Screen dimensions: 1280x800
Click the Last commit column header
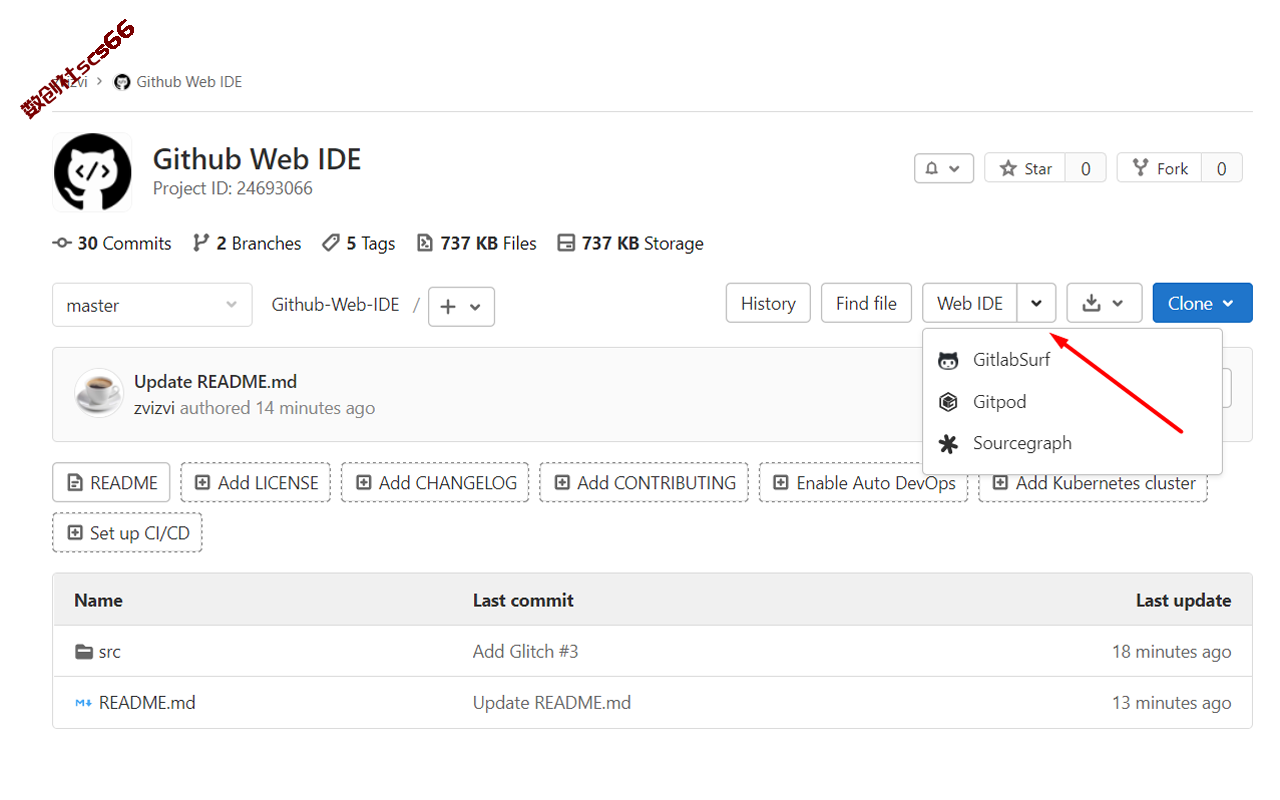523,600
